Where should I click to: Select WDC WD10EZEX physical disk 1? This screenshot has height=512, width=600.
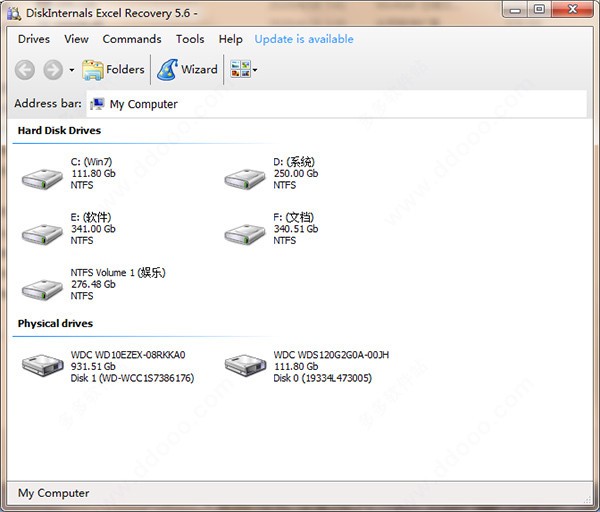point(42,365)
